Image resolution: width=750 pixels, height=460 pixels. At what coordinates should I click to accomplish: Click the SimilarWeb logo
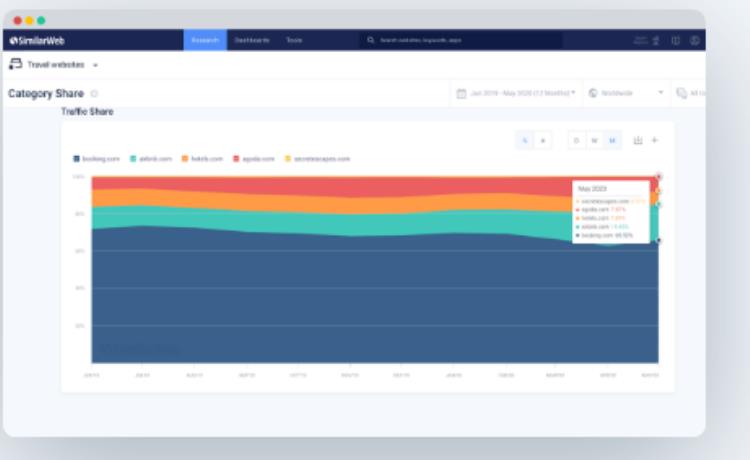[37, 41]
